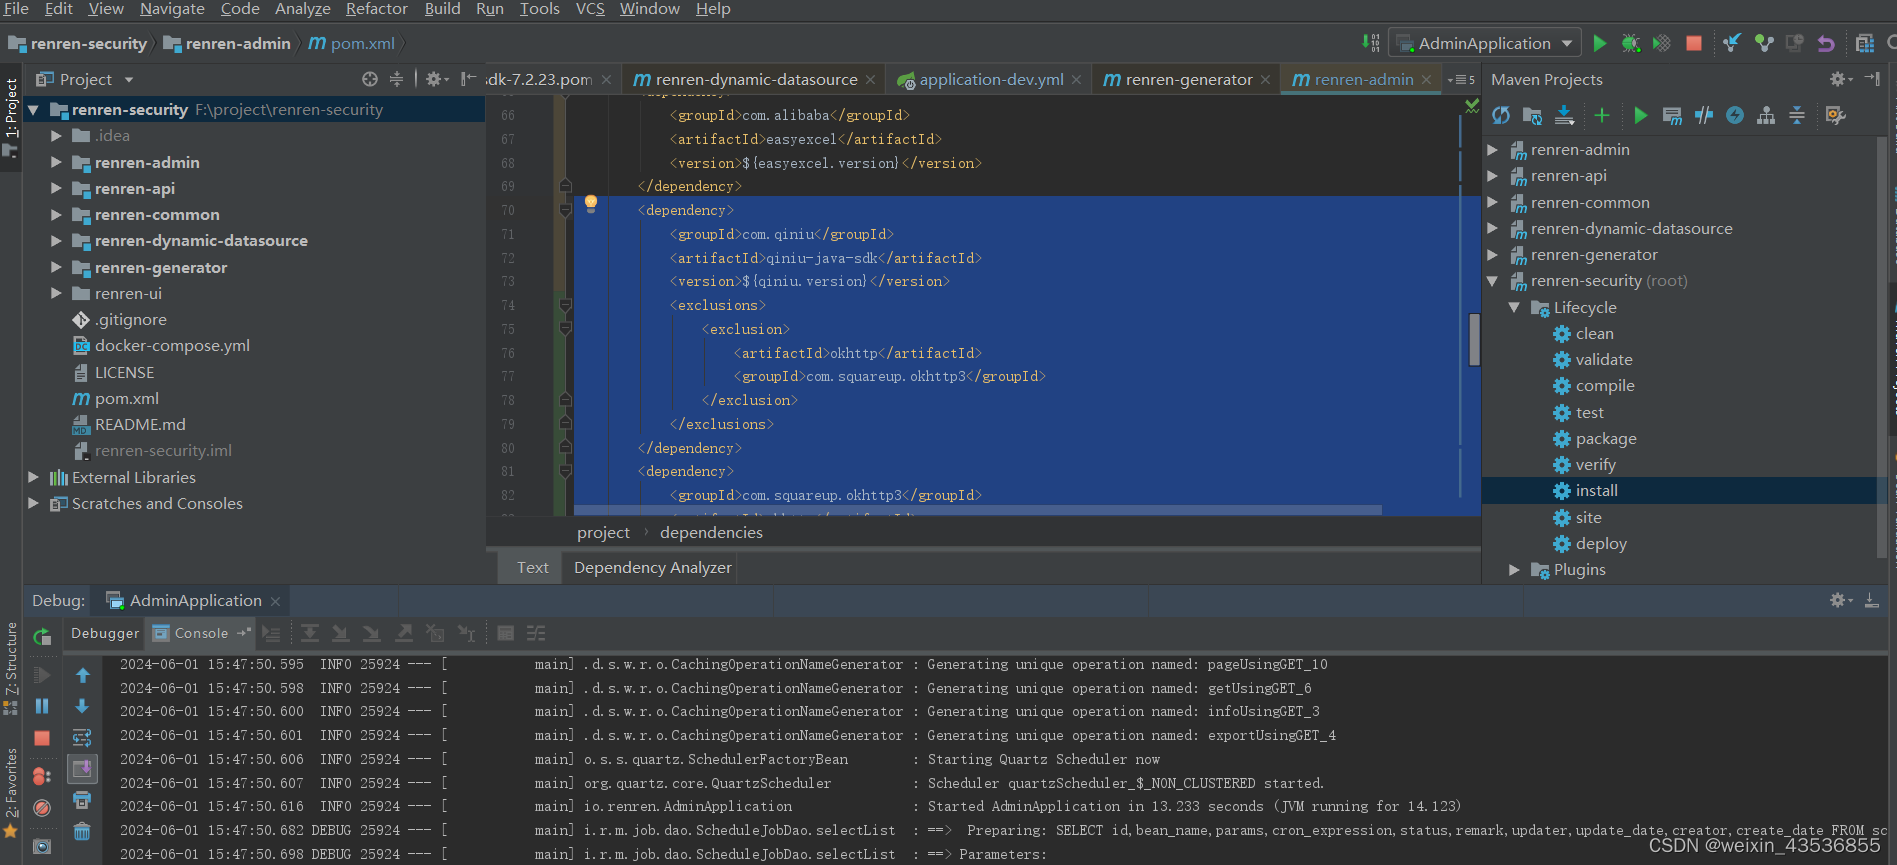The image size is (1897, 865).
Task: Open the Structure side tool window
Action: (x=11, y=667)
